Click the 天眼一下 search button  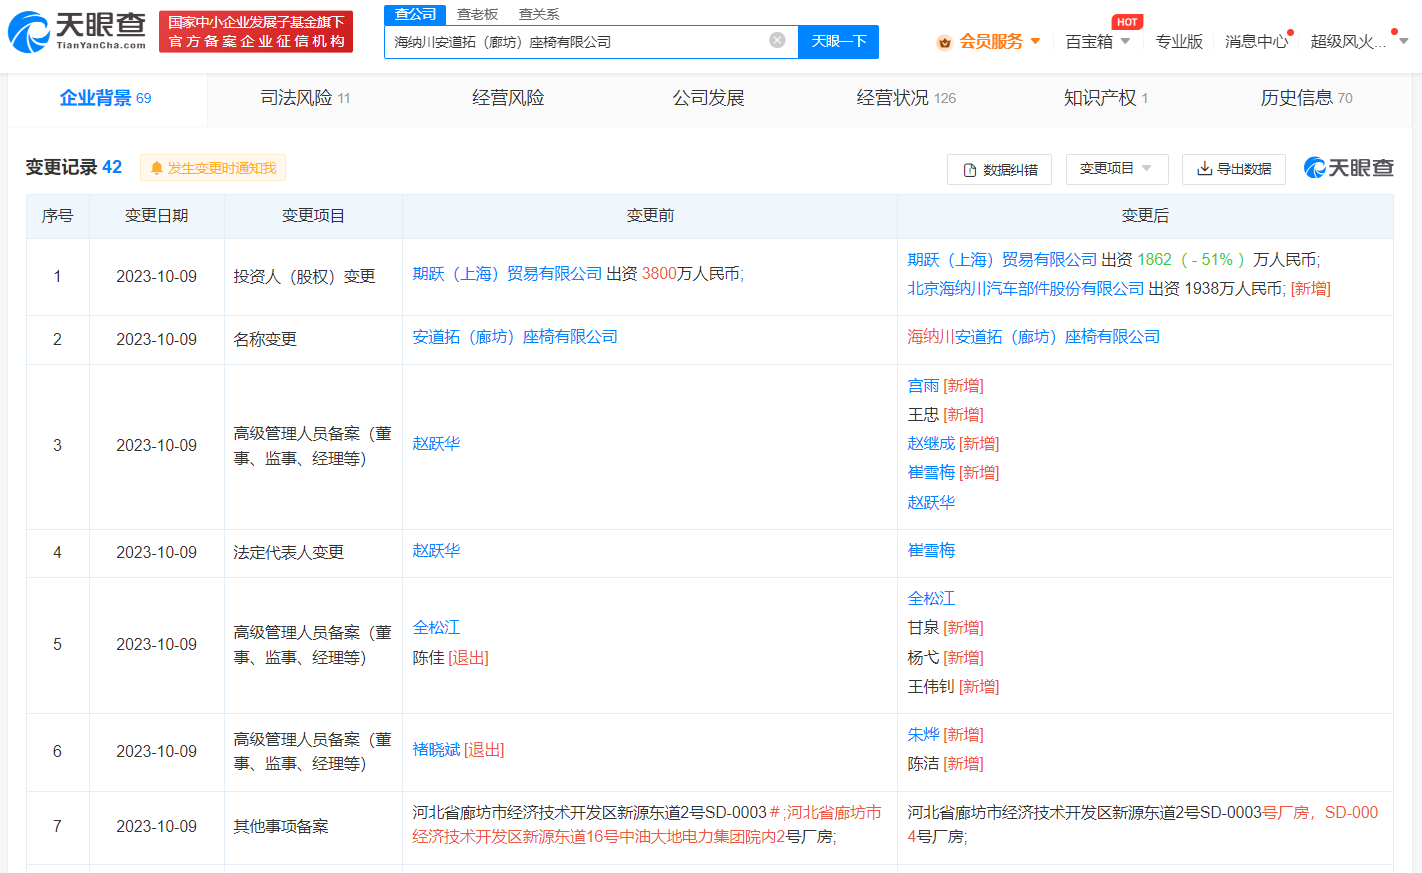[838, 41]
